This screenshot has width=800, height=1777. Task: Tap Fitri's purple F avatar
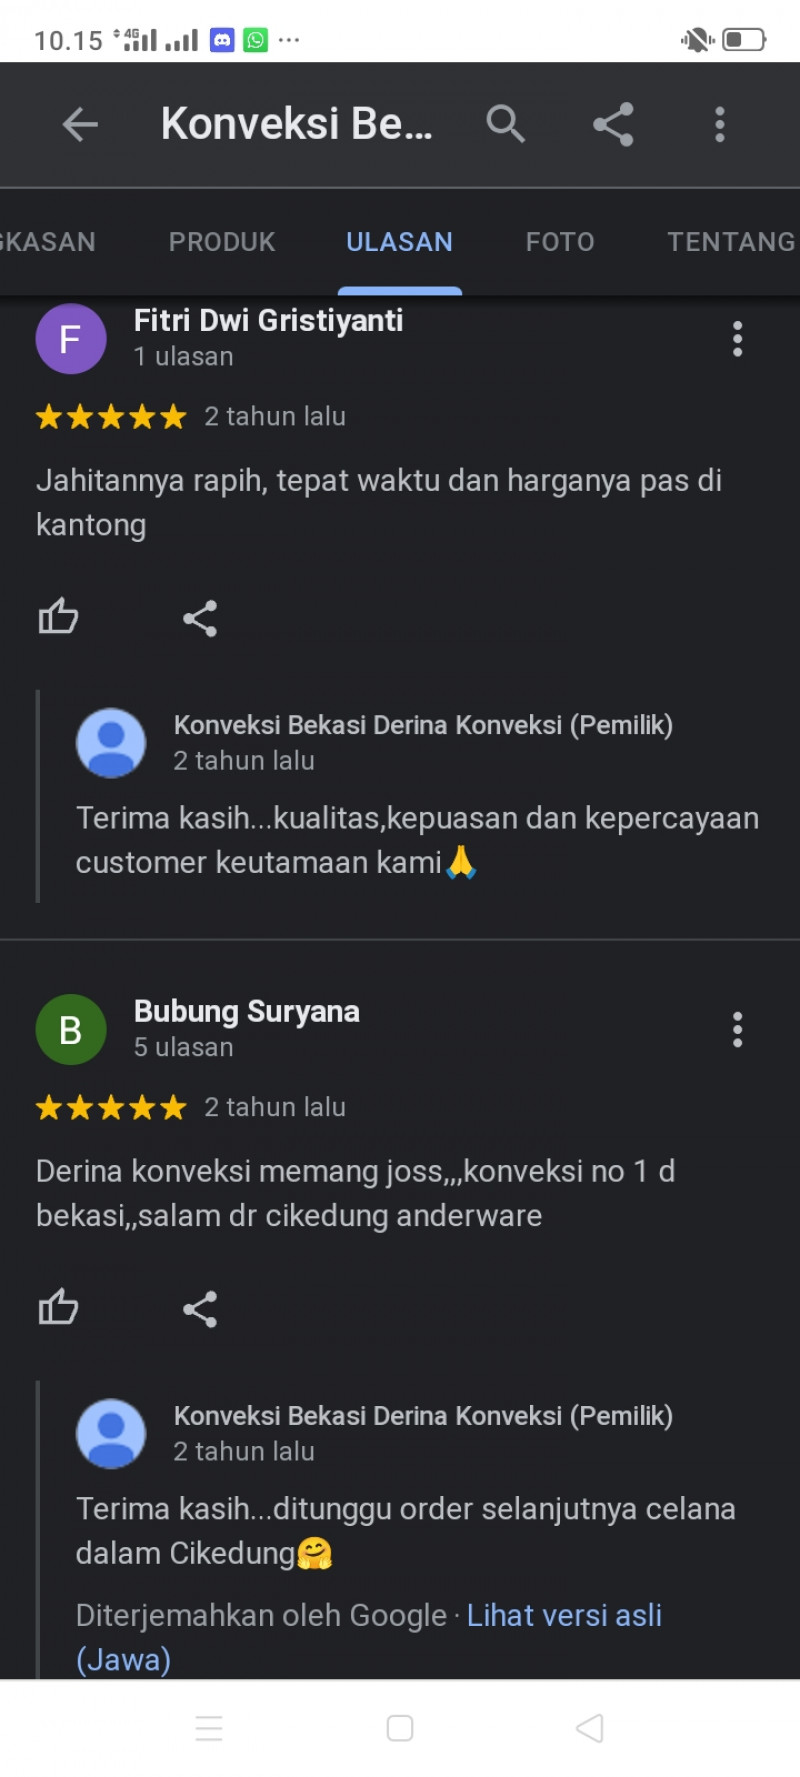click(x=71, y=339)
